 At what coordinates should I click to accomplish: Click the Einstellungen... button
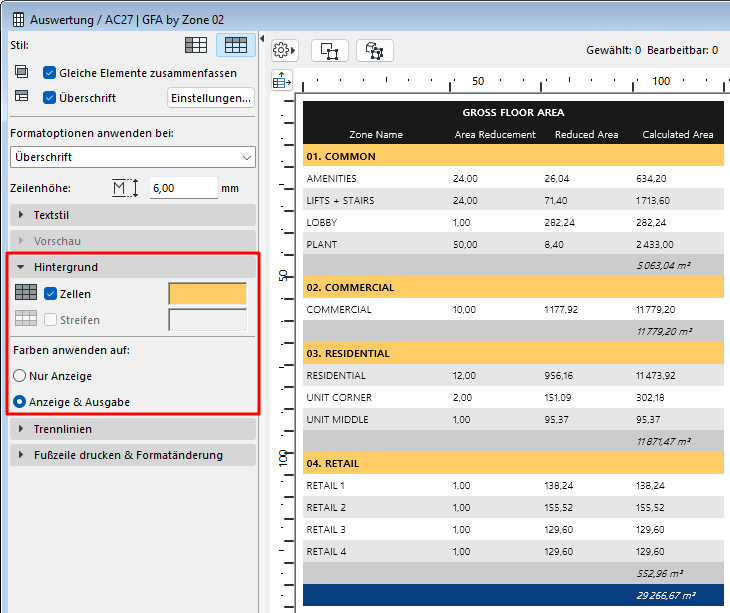pos(210,98)
